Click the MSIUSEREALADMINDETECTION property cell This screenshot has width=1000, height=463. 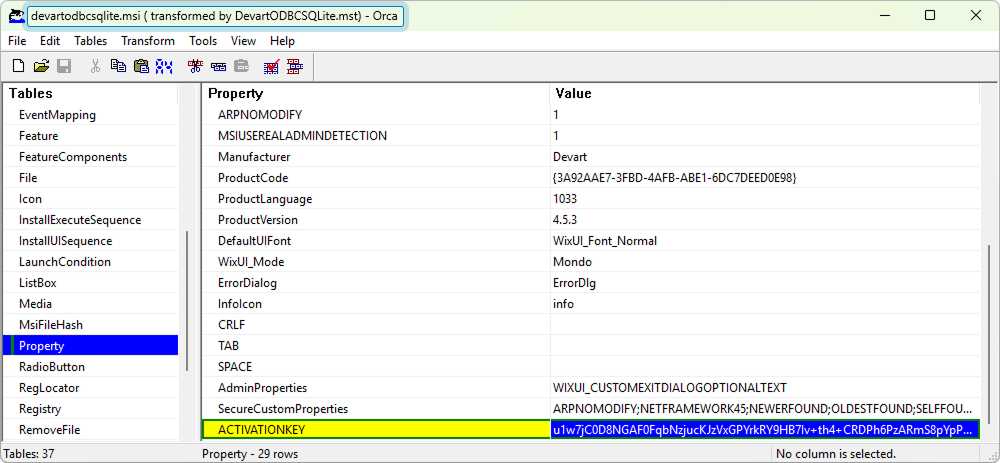pos(376,136)
